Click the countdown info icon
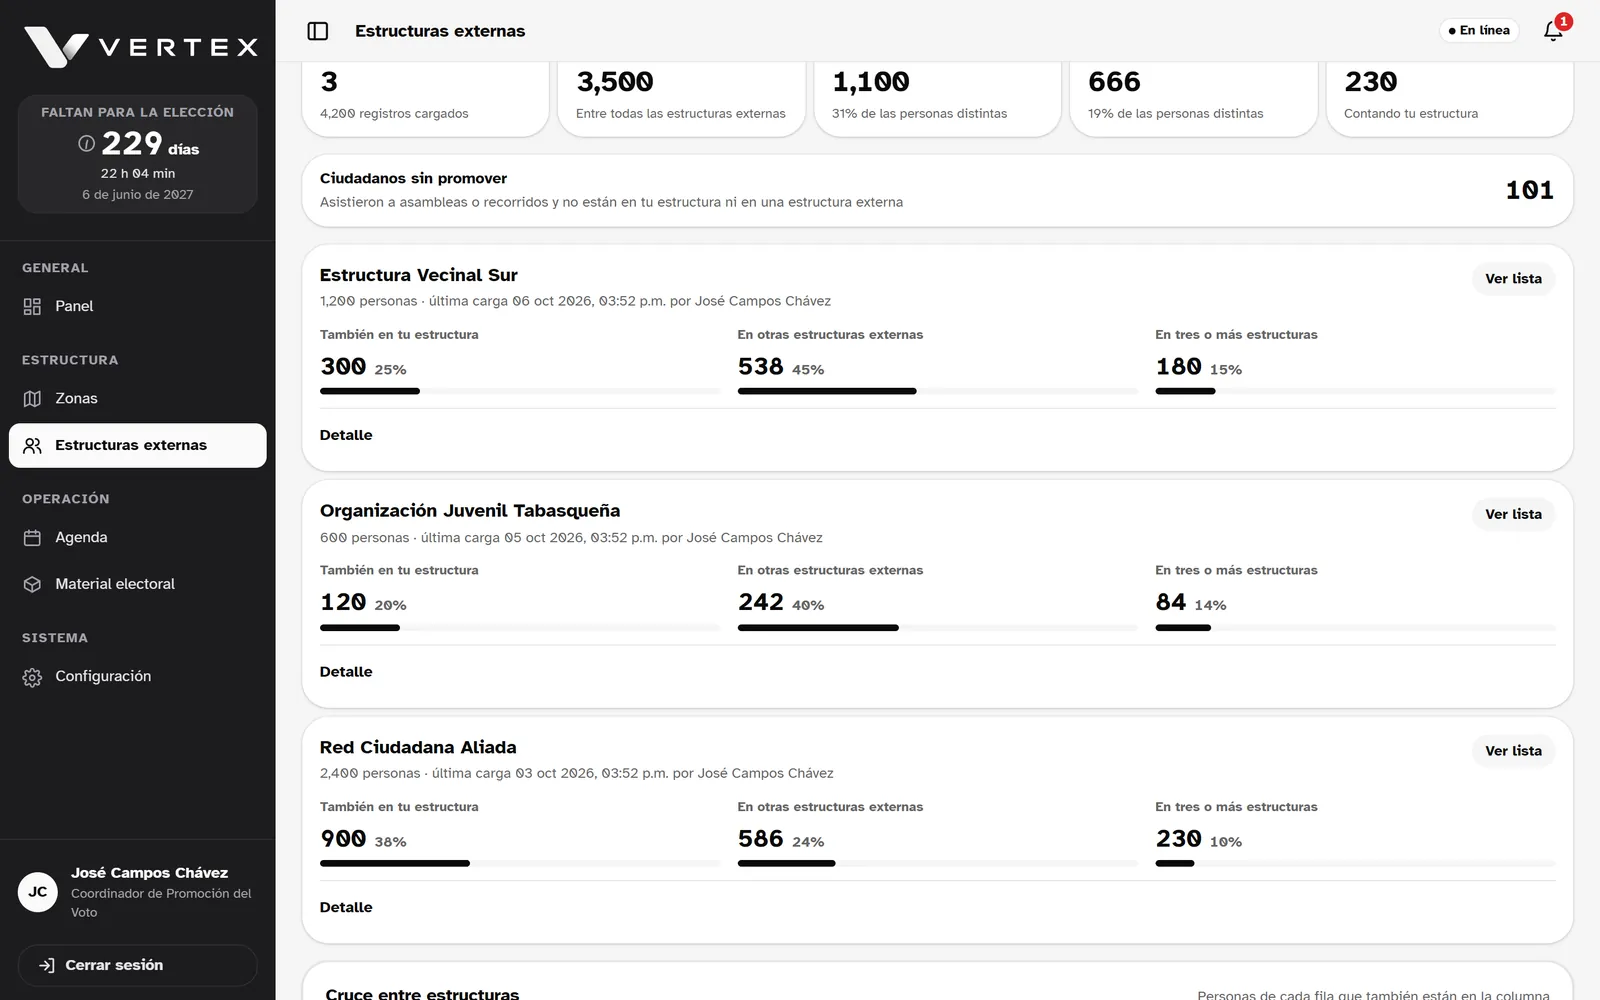Screen dimensions: 1600x1000 87,143
